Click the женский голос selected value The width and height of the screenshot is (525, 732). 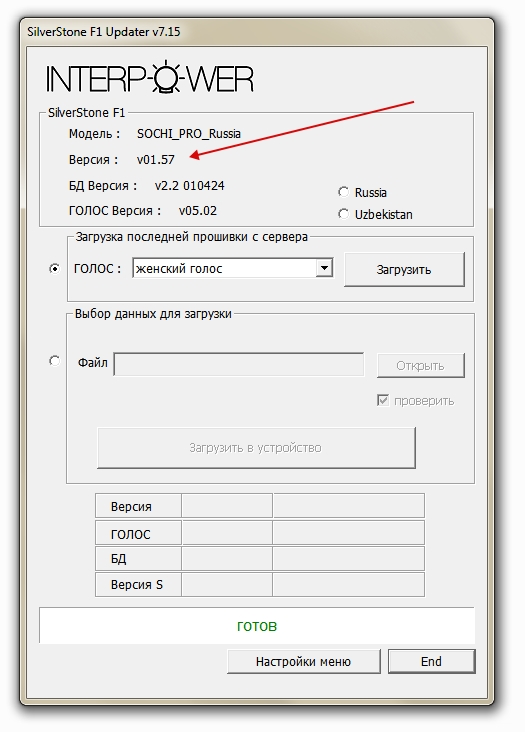(179, 269)
